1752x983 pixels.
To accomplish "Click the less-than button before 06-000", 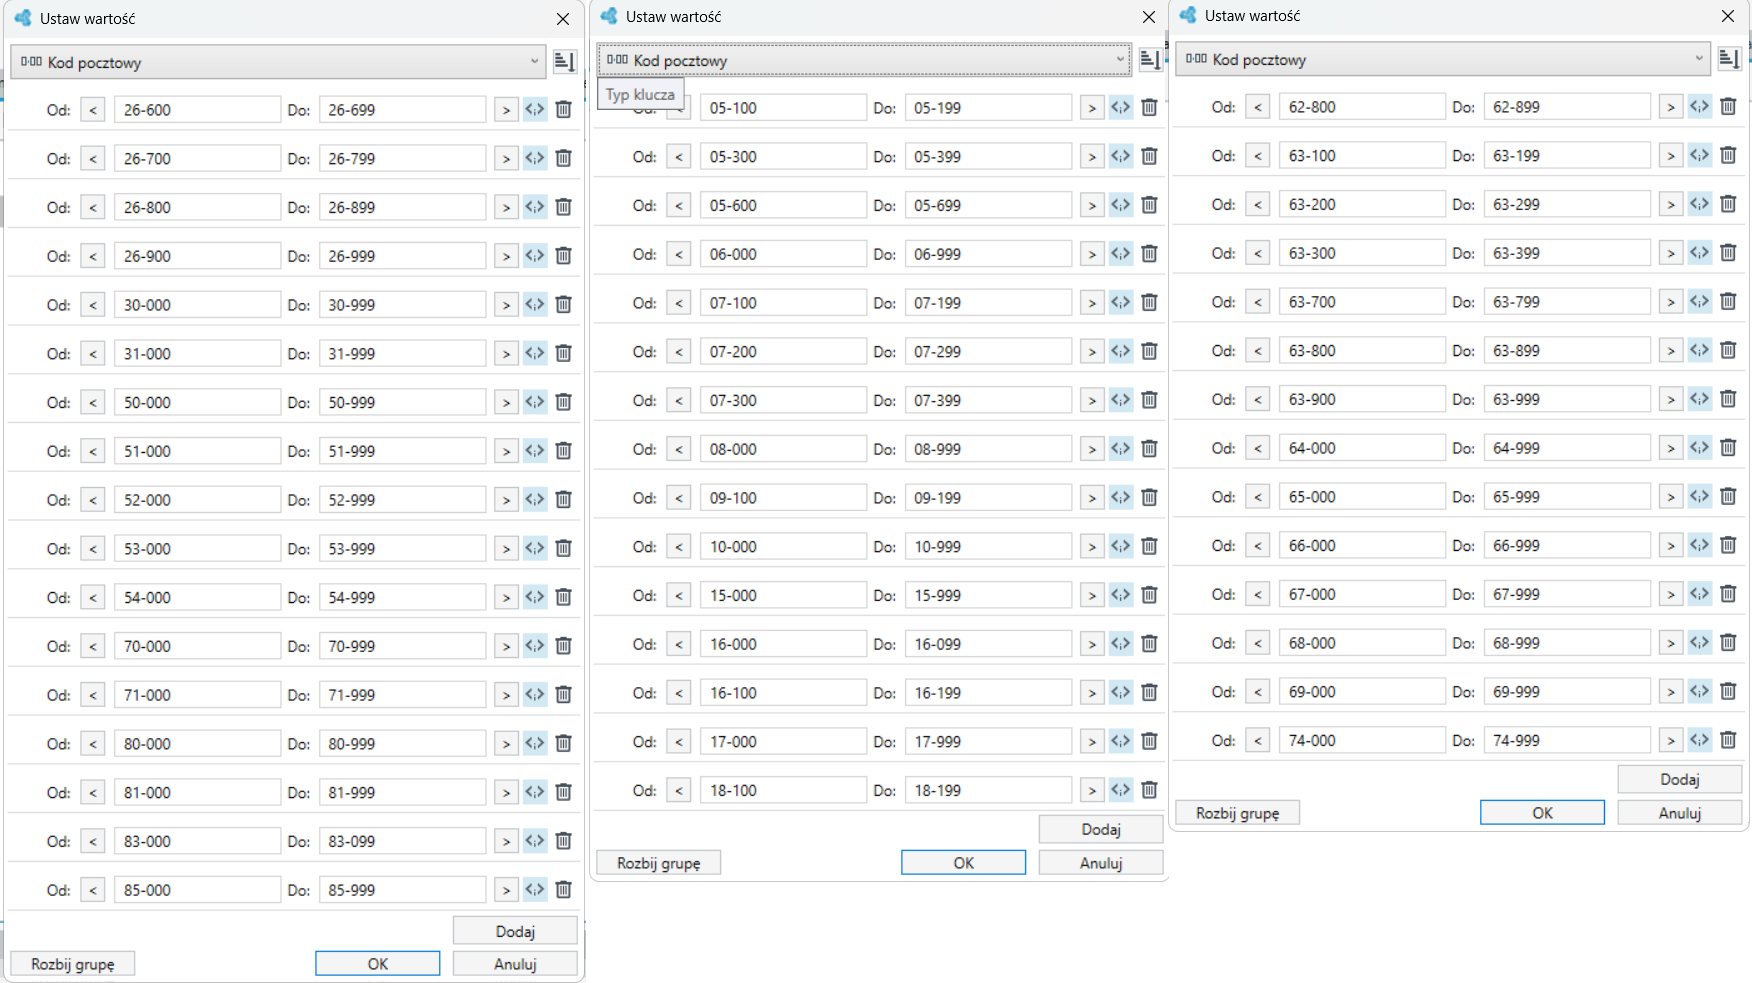I will pyautogui.click(x=679, y=254).
